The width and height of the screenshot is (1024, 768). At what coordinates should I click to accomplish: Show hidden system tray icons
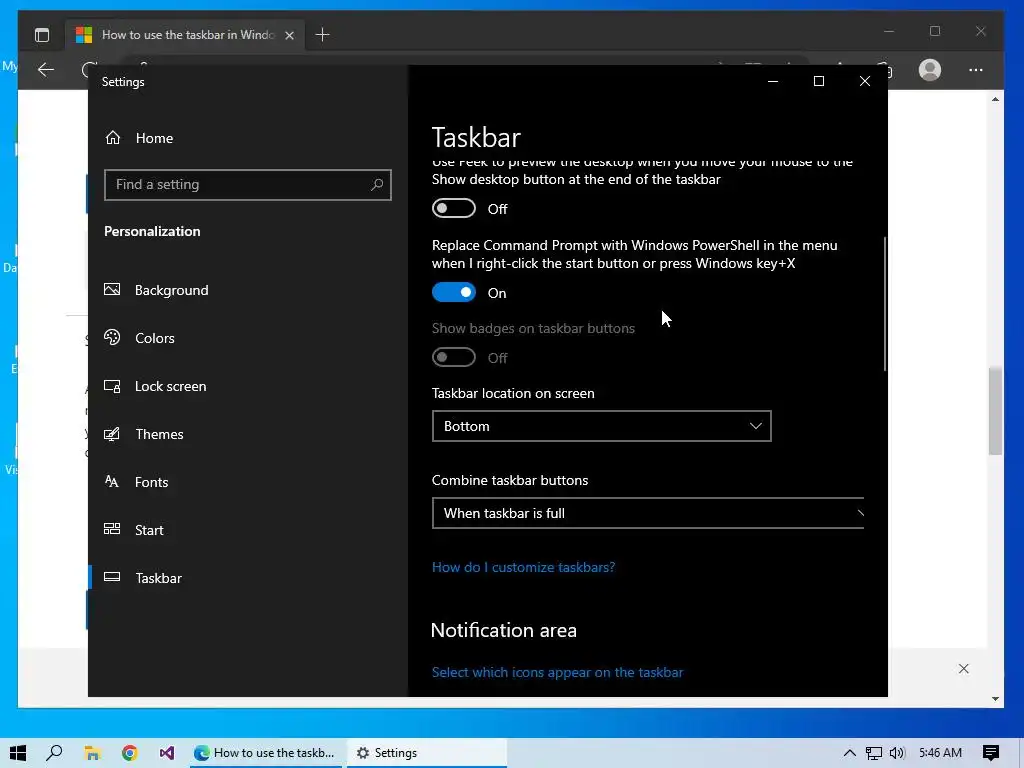point(850,753)
